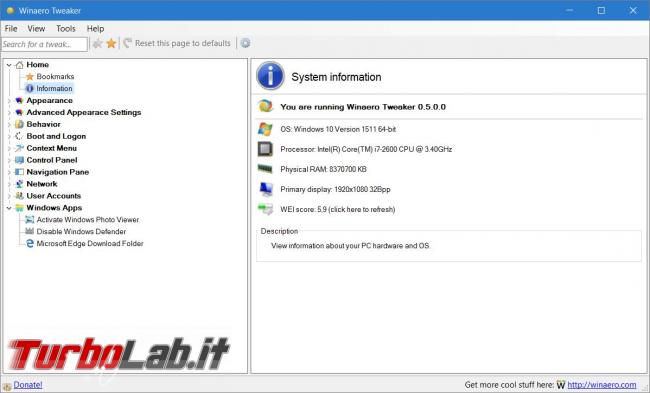Click the Windows Defender wall icon

coord(29,231)
